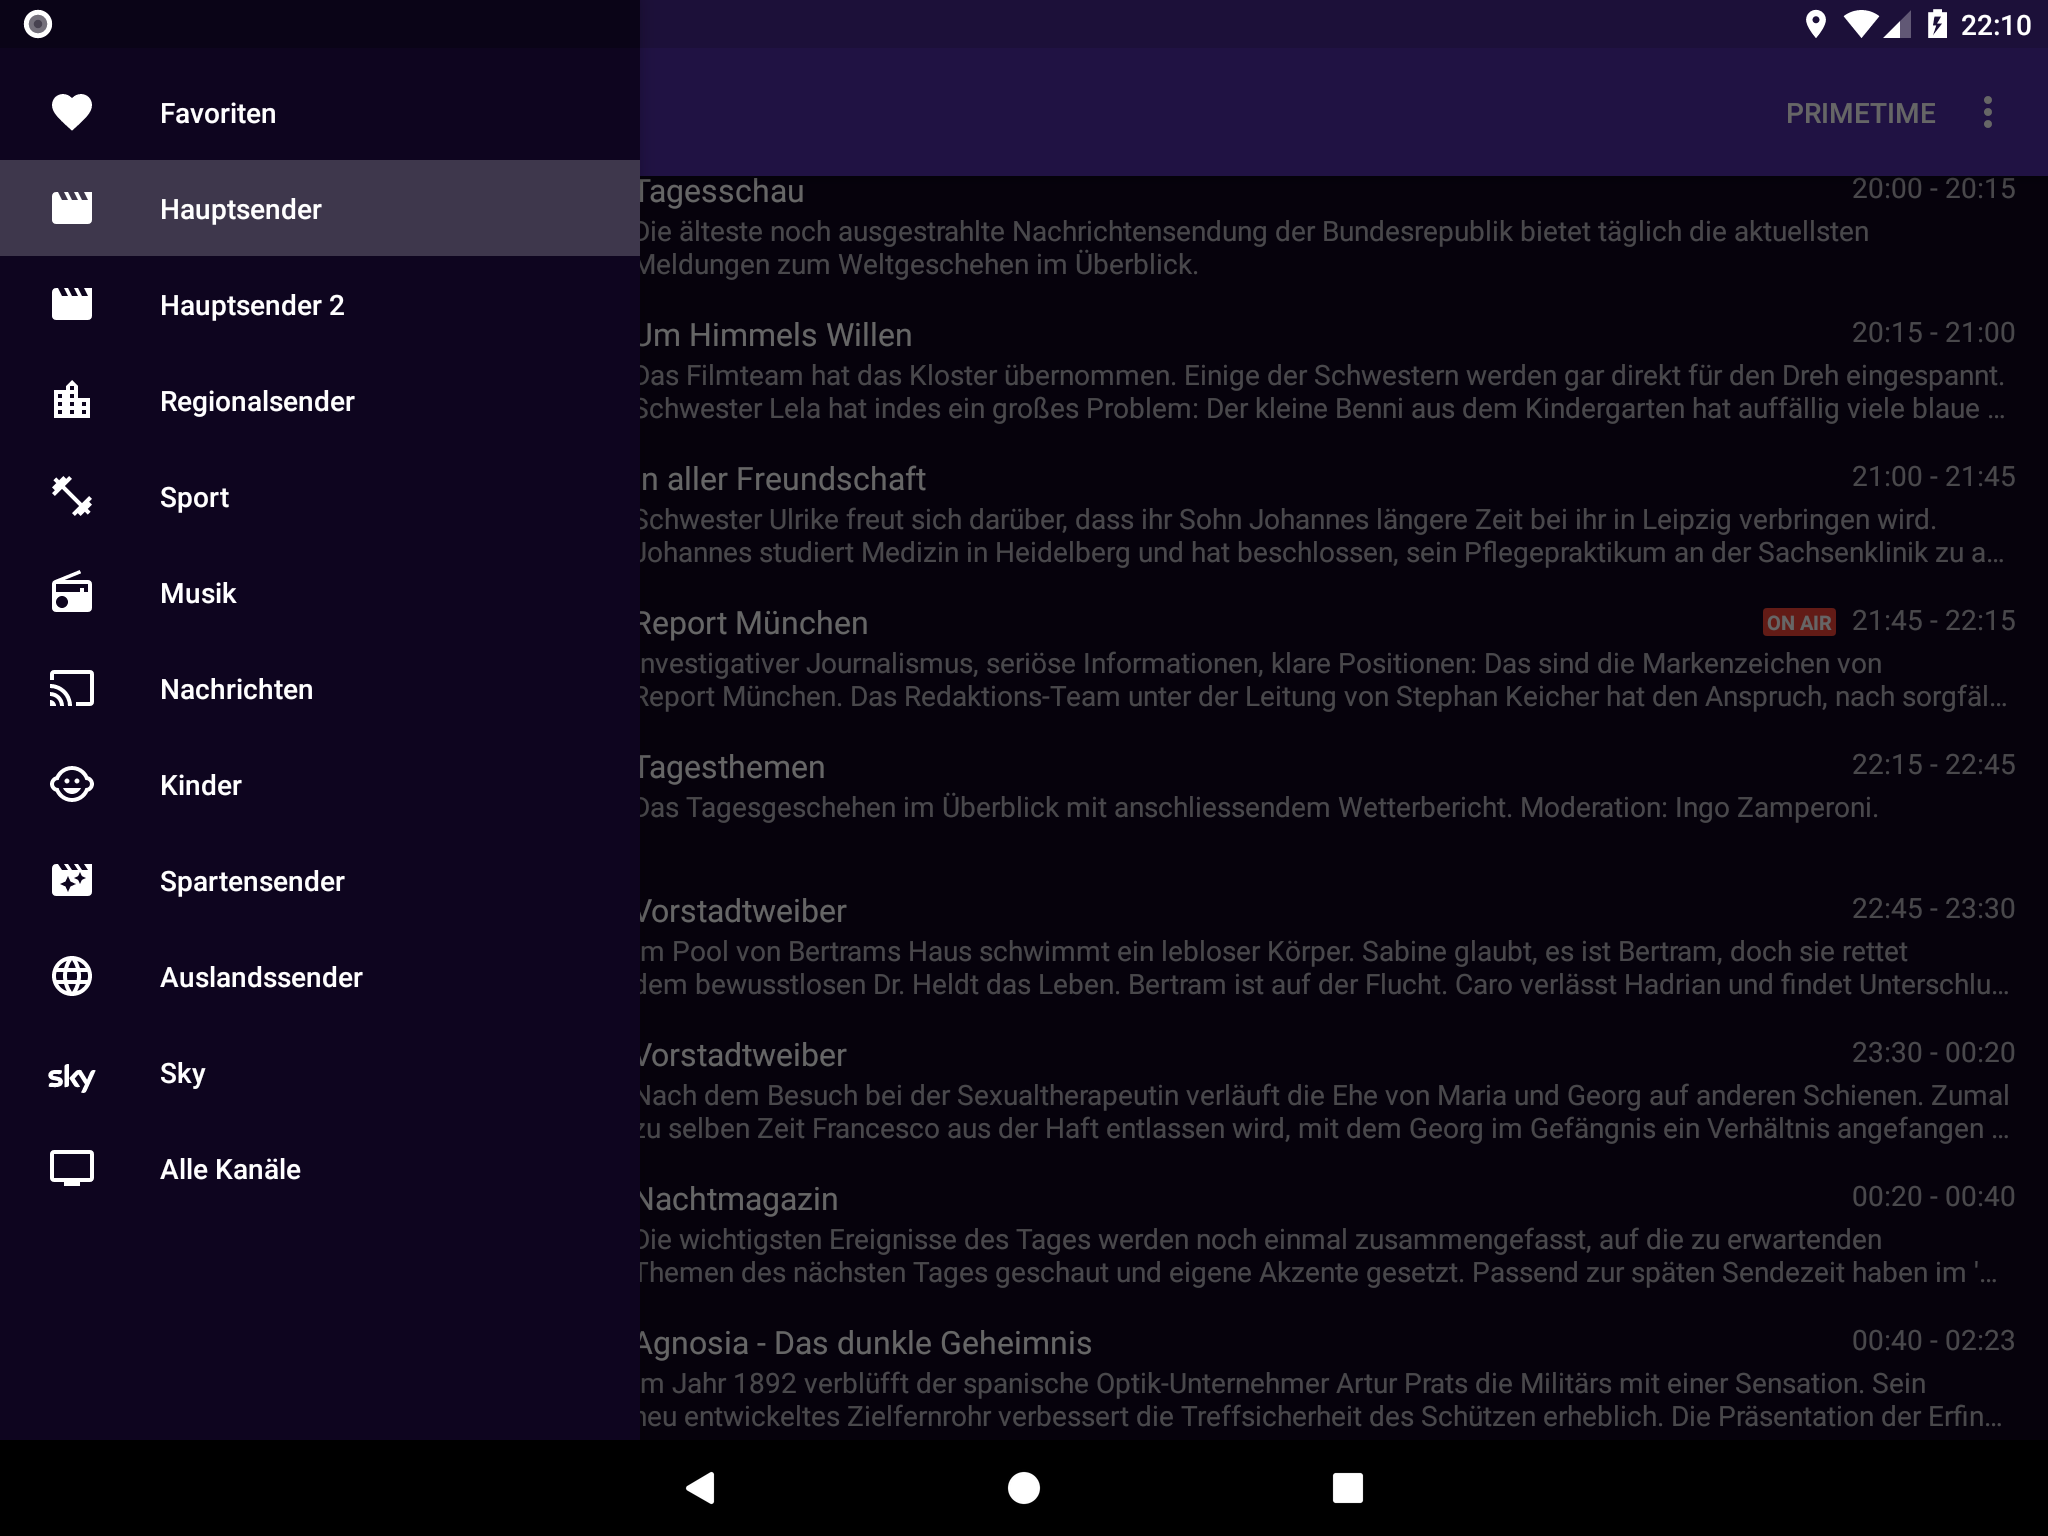Viewport: 2048px width, 1536px height.
Task: Tap the Sky logo icon
Action: (71, 1076)
